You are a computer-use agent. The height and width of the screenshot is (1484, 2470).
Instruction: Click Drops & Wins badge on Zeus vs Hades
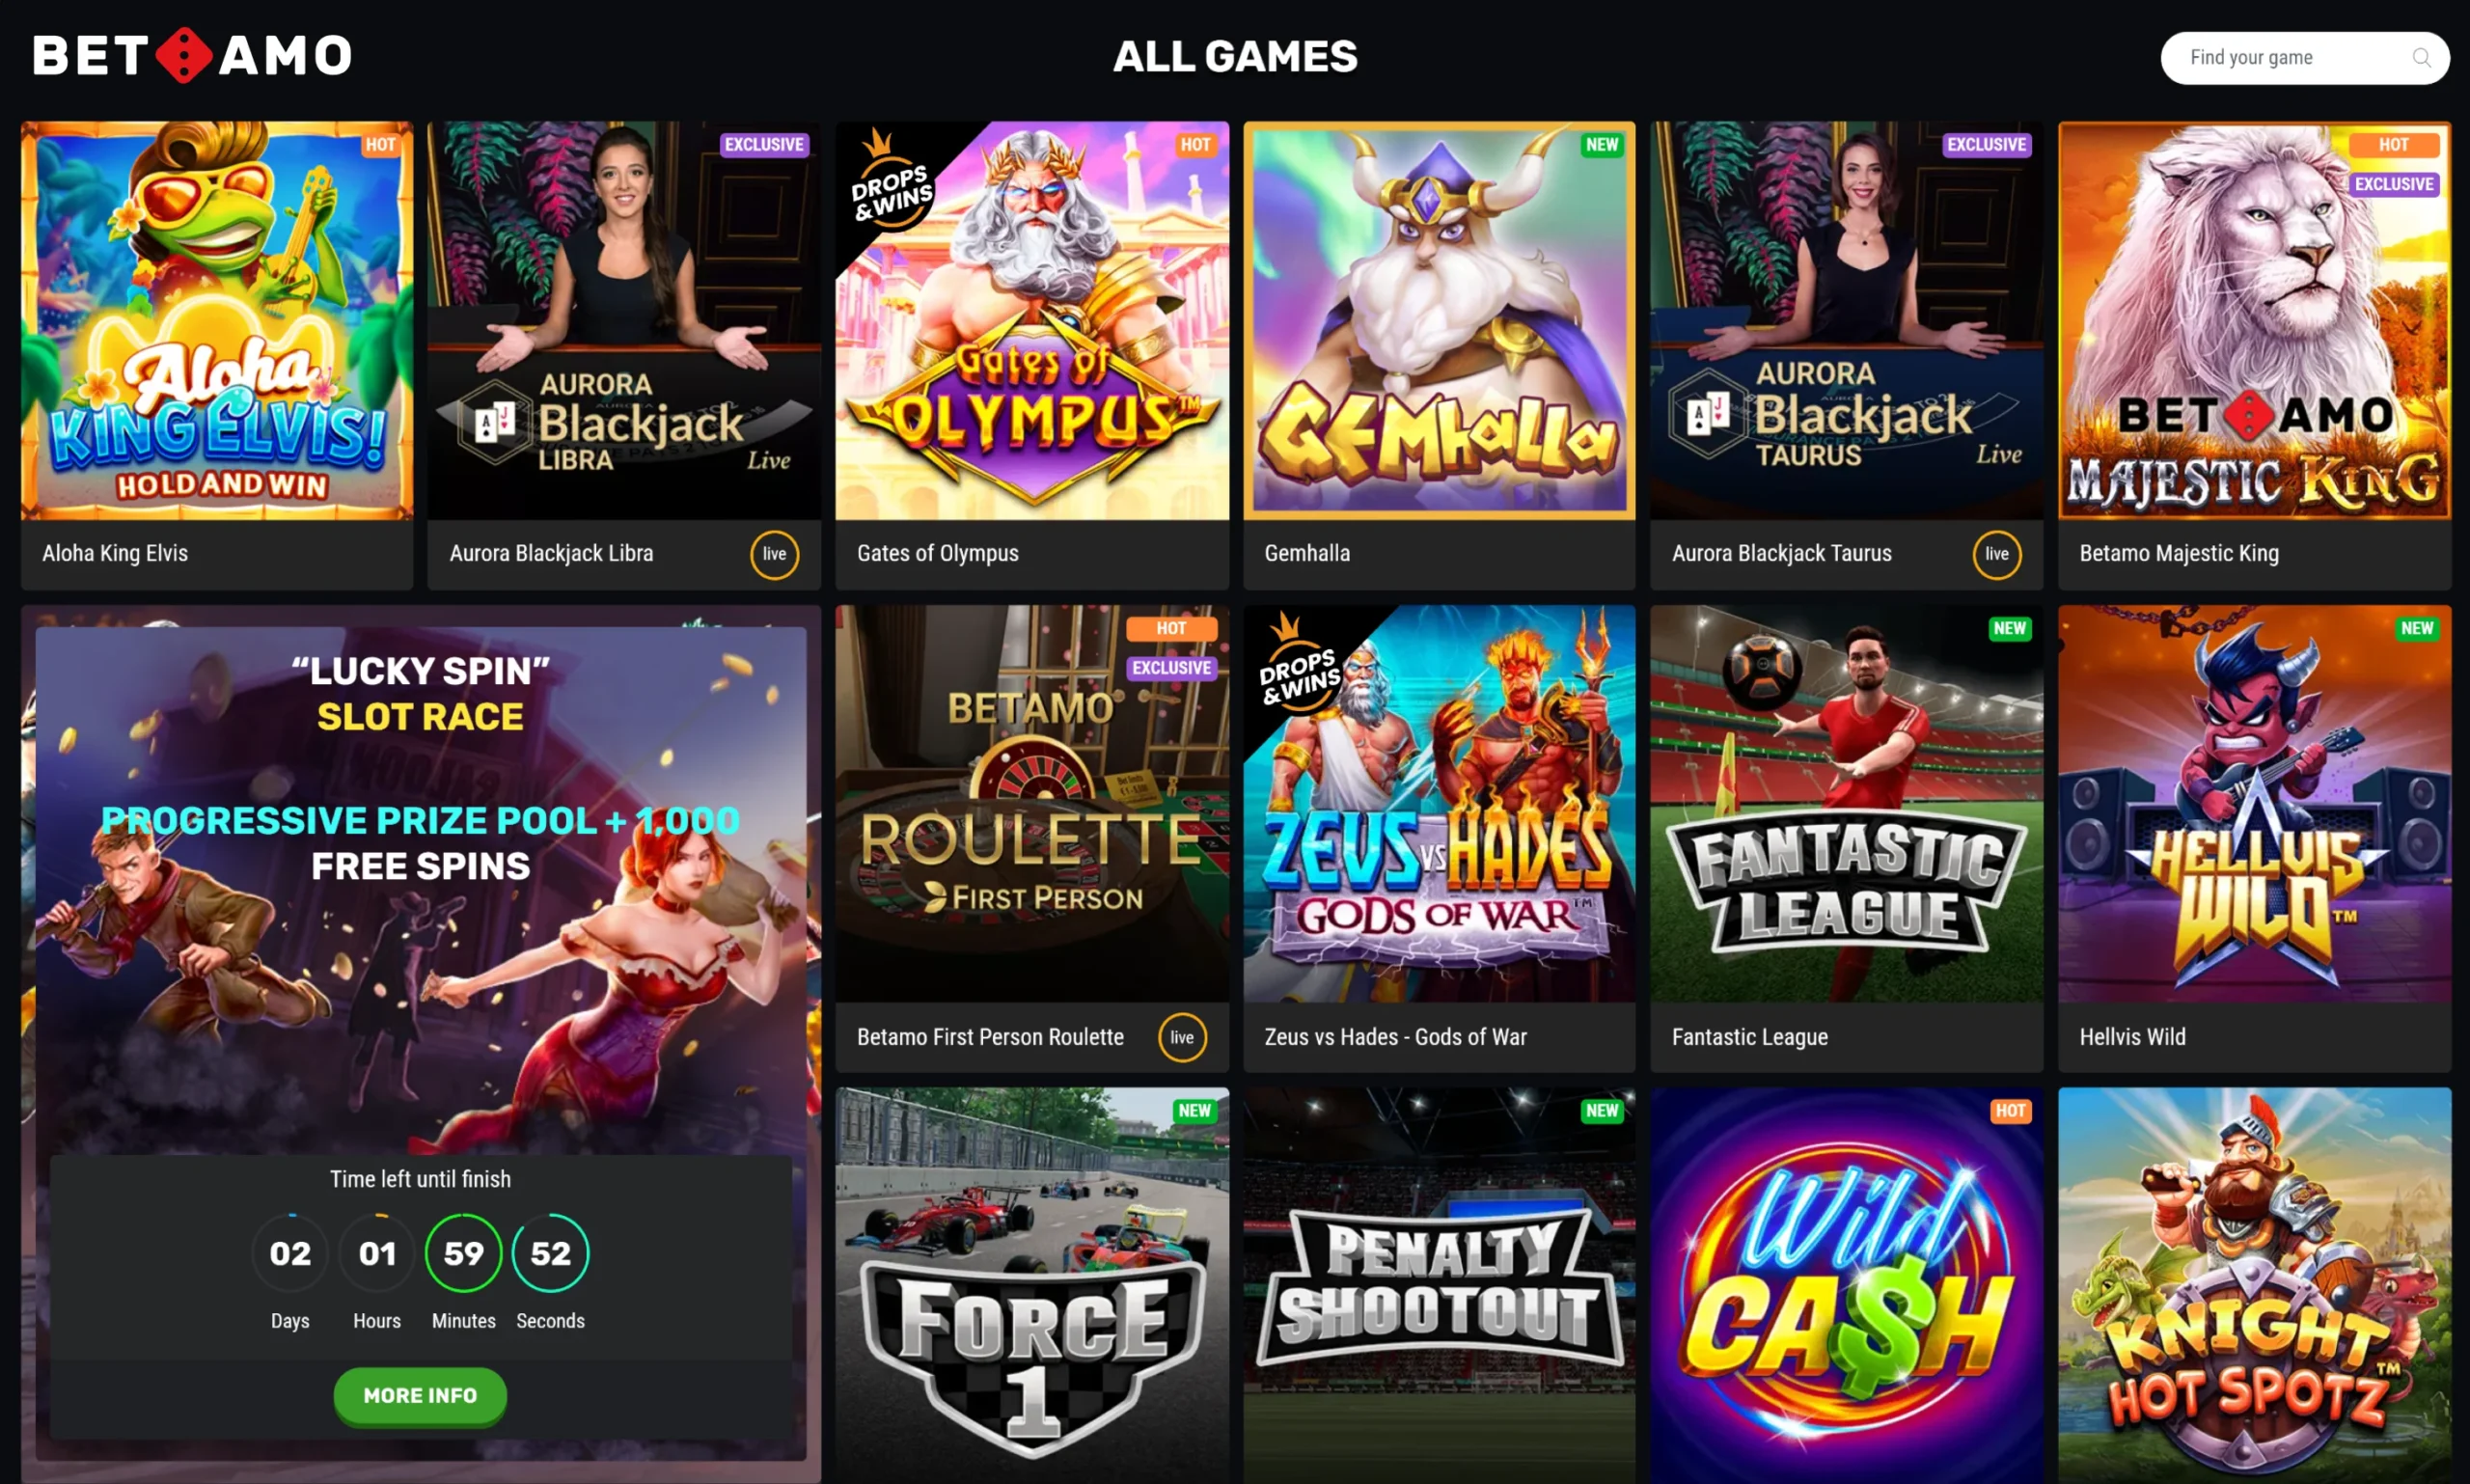1298,665
